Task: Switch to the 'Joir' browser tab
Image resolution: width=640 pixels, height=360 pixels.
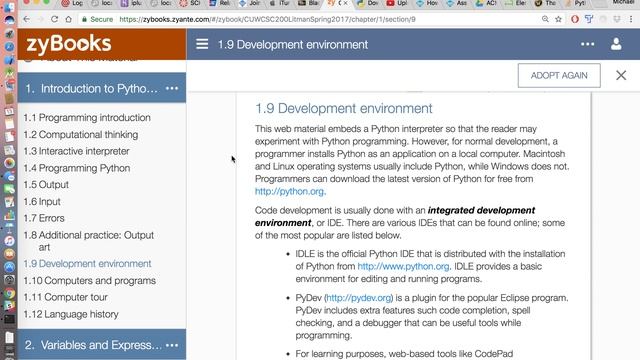Action: coord(249,3)
